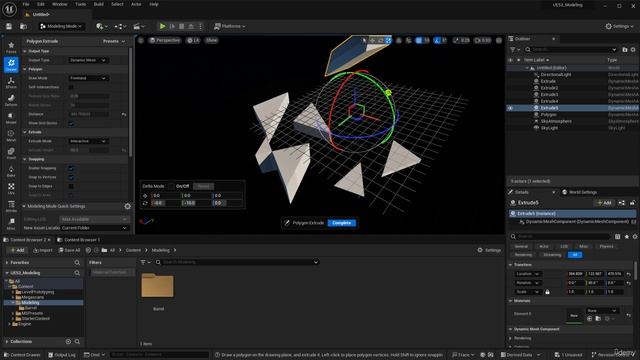Open the File menu
Image resolution: width=640 pixels, height=360 pixels.
(x=26, y=4)
